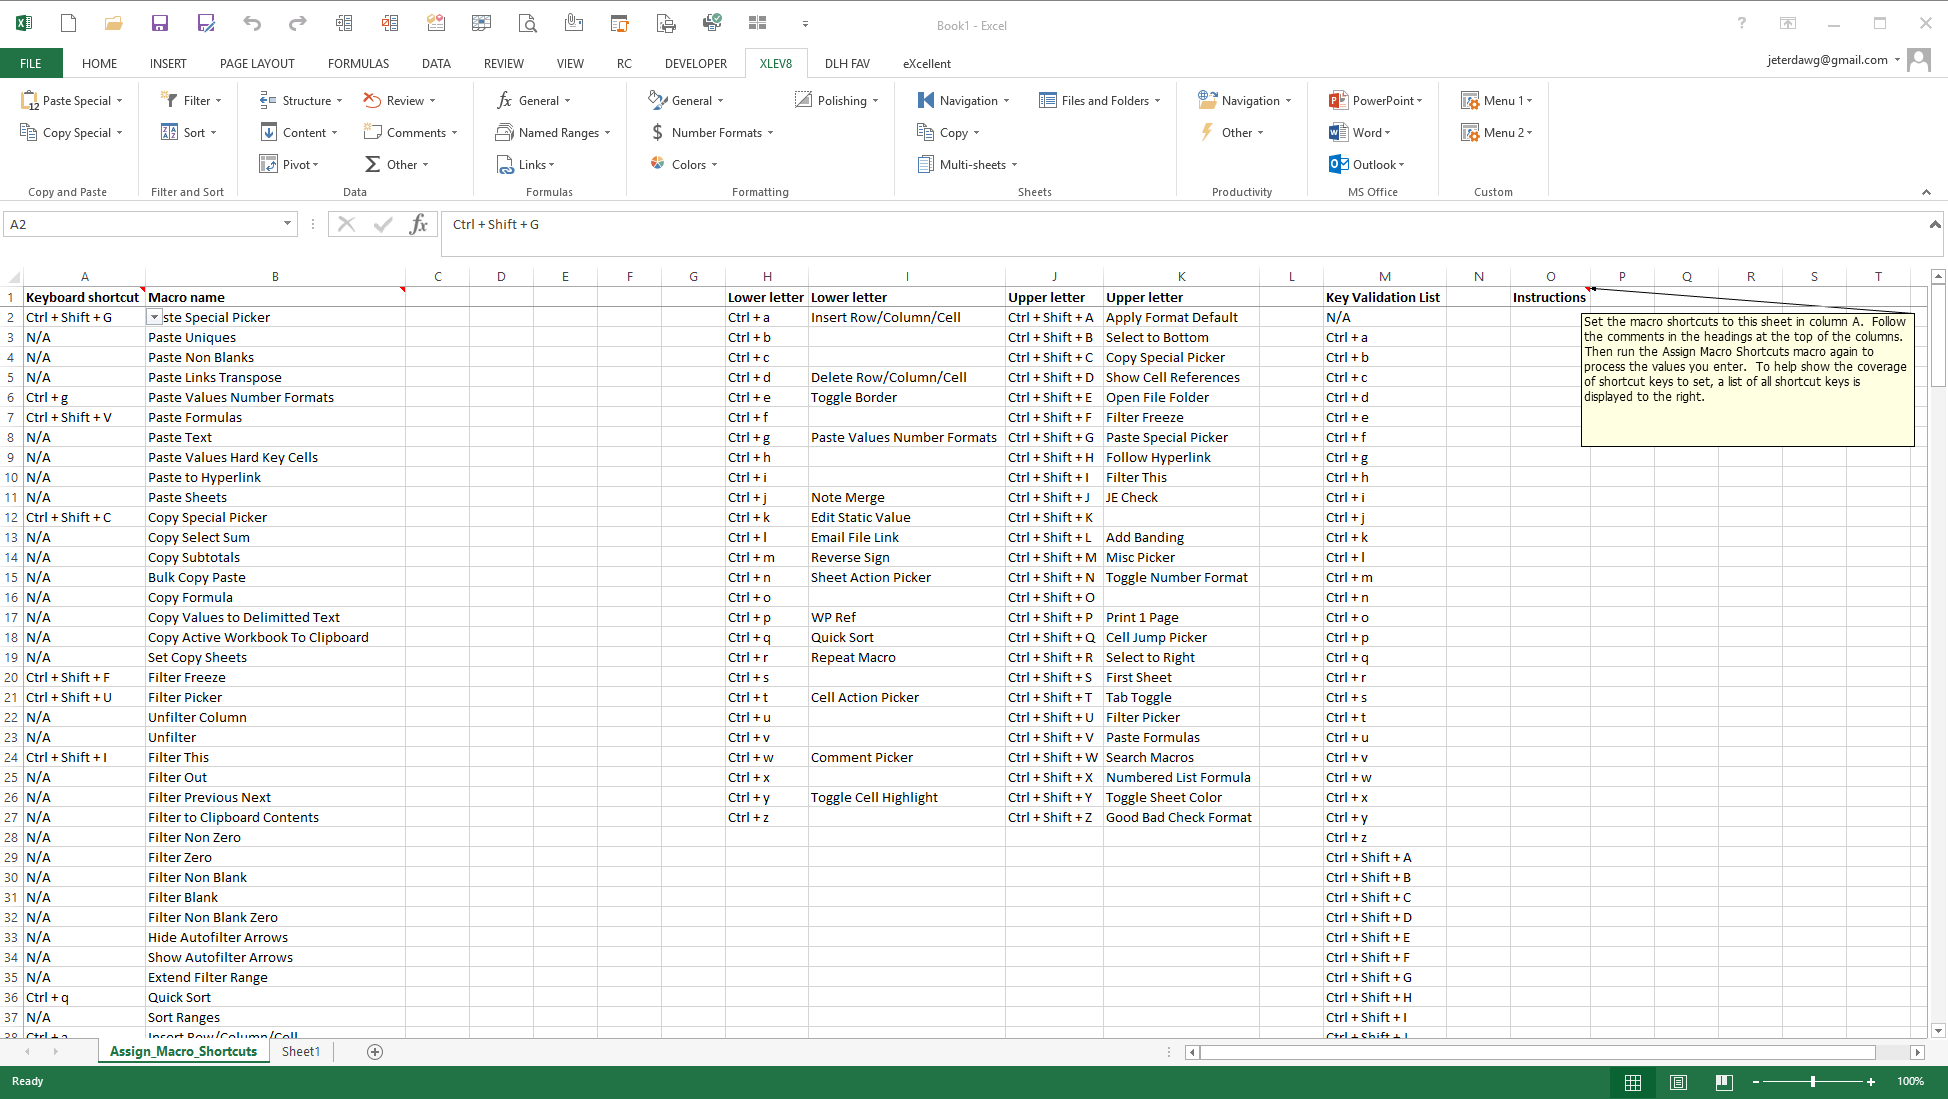Screen dimensions: 1948x1099
Task: Open the cell A2 validation dropdown arrow
Action: click(x=154, y=317)
